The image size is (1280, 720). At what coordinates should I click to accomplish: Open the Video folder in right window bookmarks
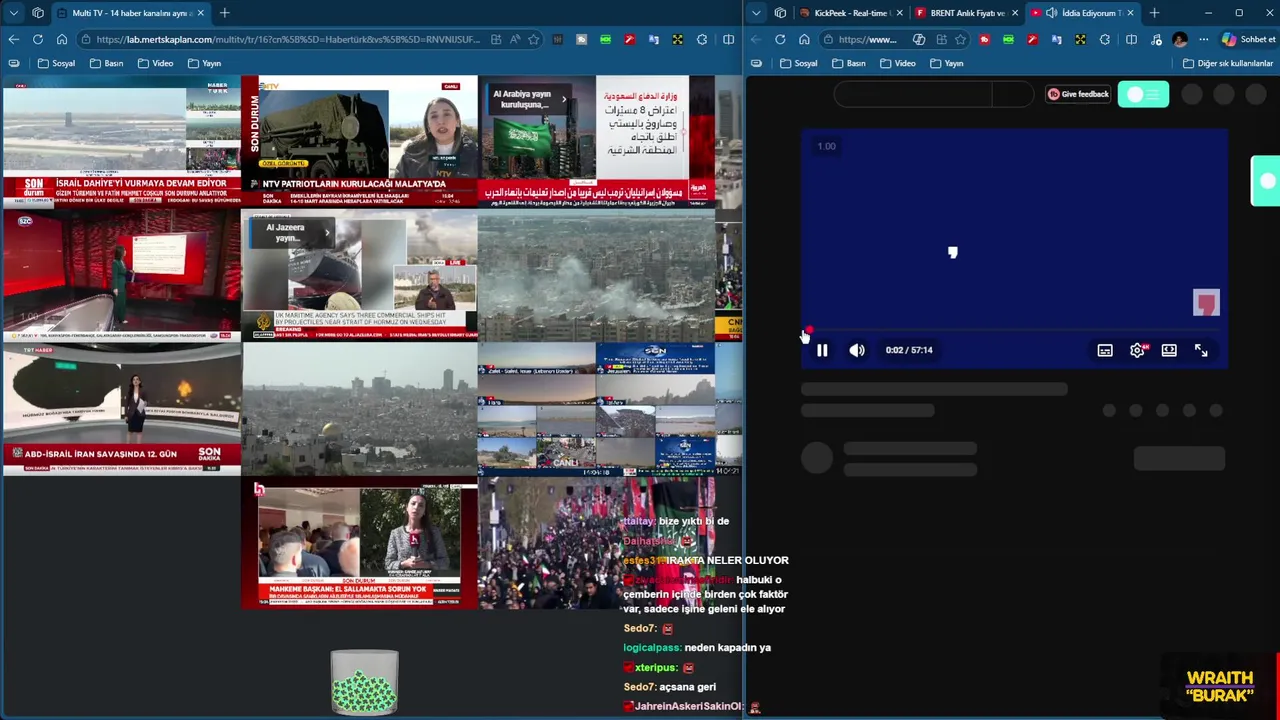(897, 63)
